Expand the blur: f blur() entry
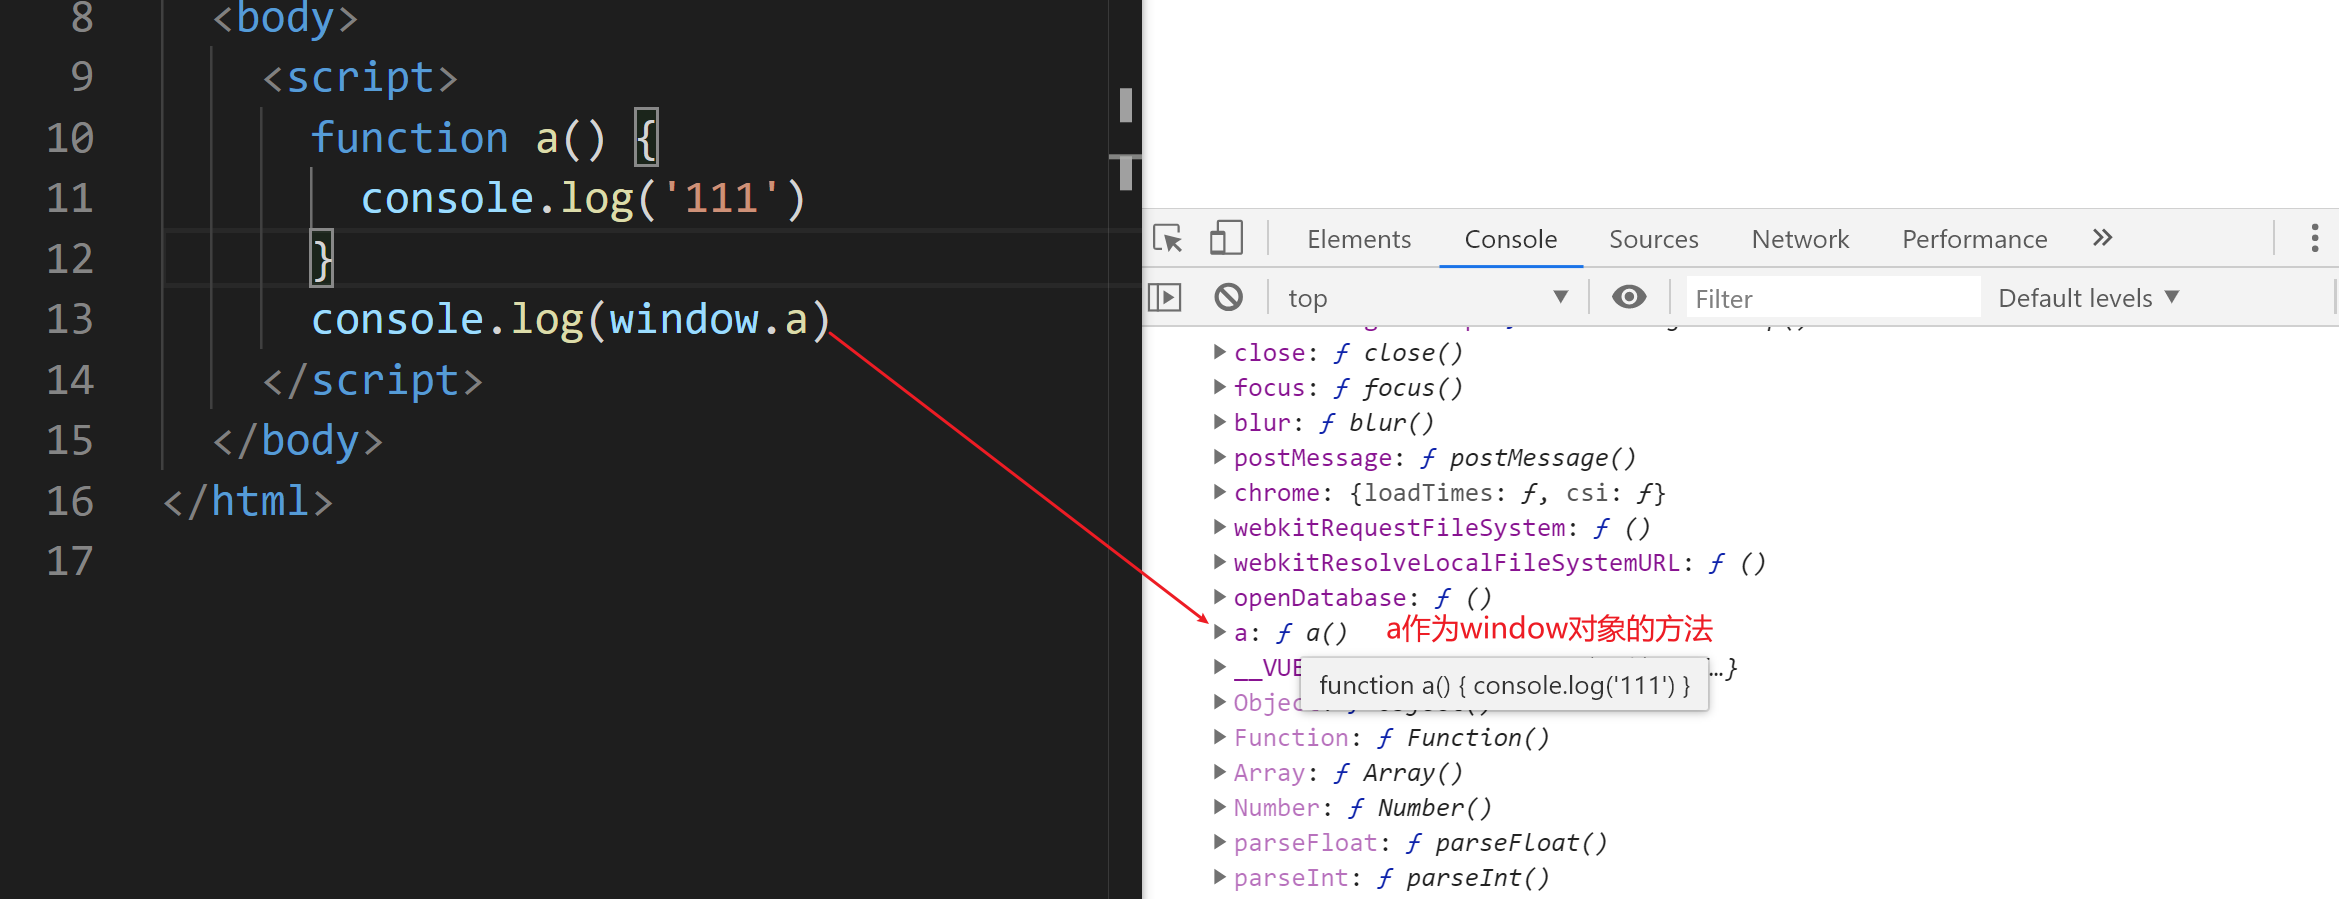Viewport: 2339px width, 899px height. [1219, 422]
